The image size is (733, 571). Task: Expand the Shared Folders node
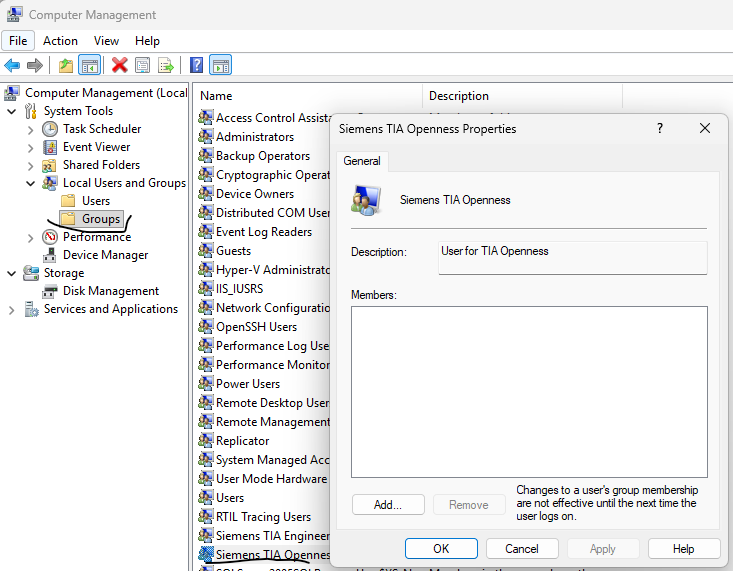coord(30,166)
